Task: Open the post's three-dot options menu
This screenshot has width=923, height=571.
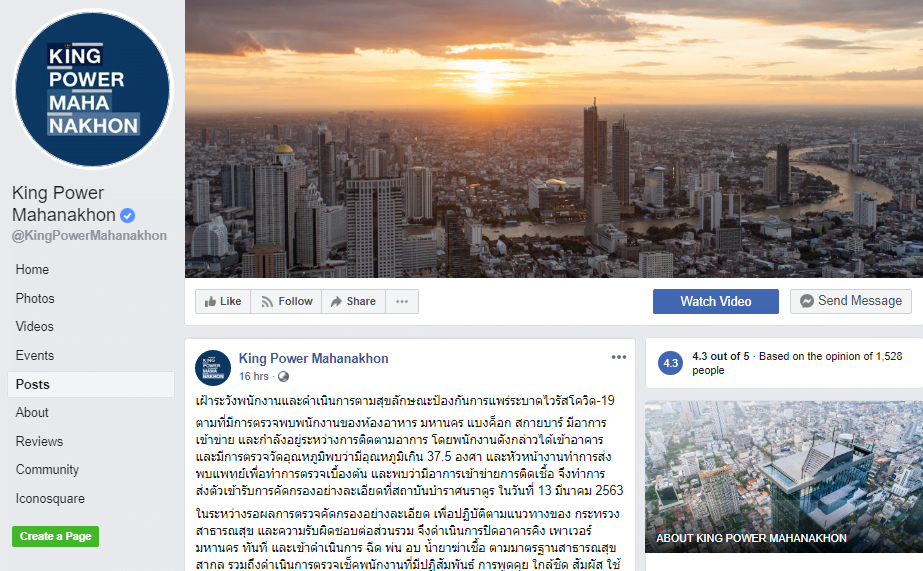Action: (619, 357)
